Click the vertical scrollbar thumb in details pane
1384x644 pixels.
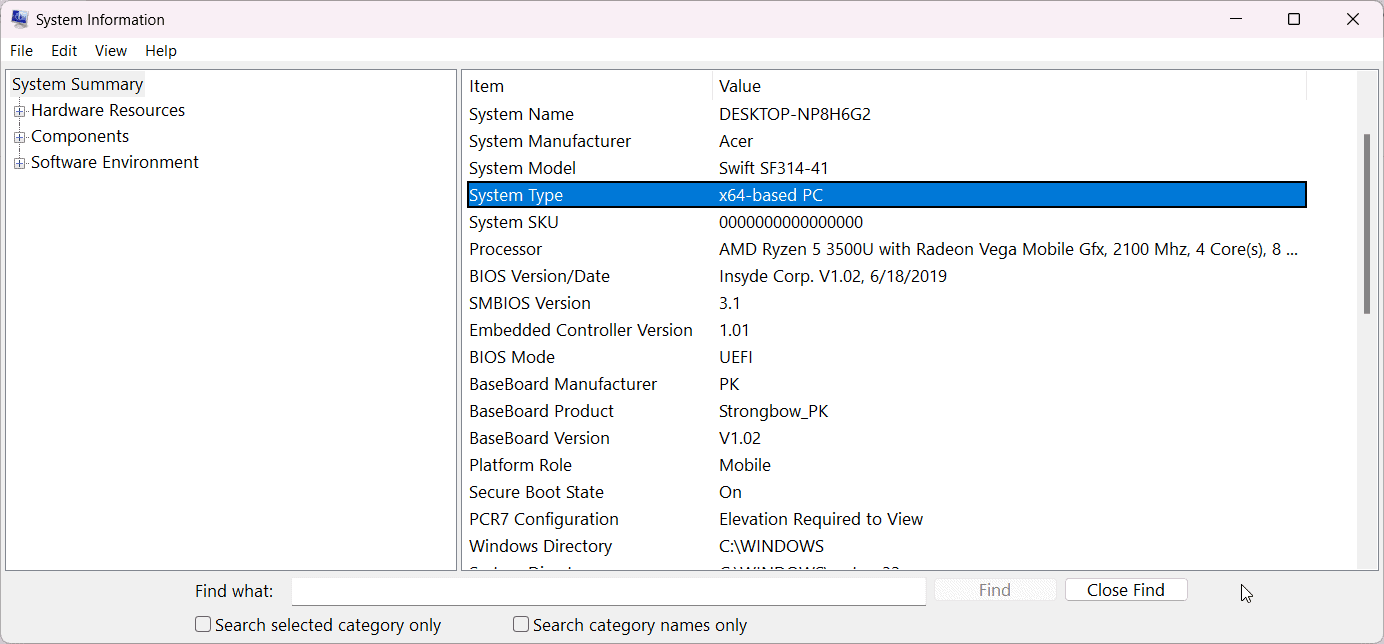coord(1367,224)
